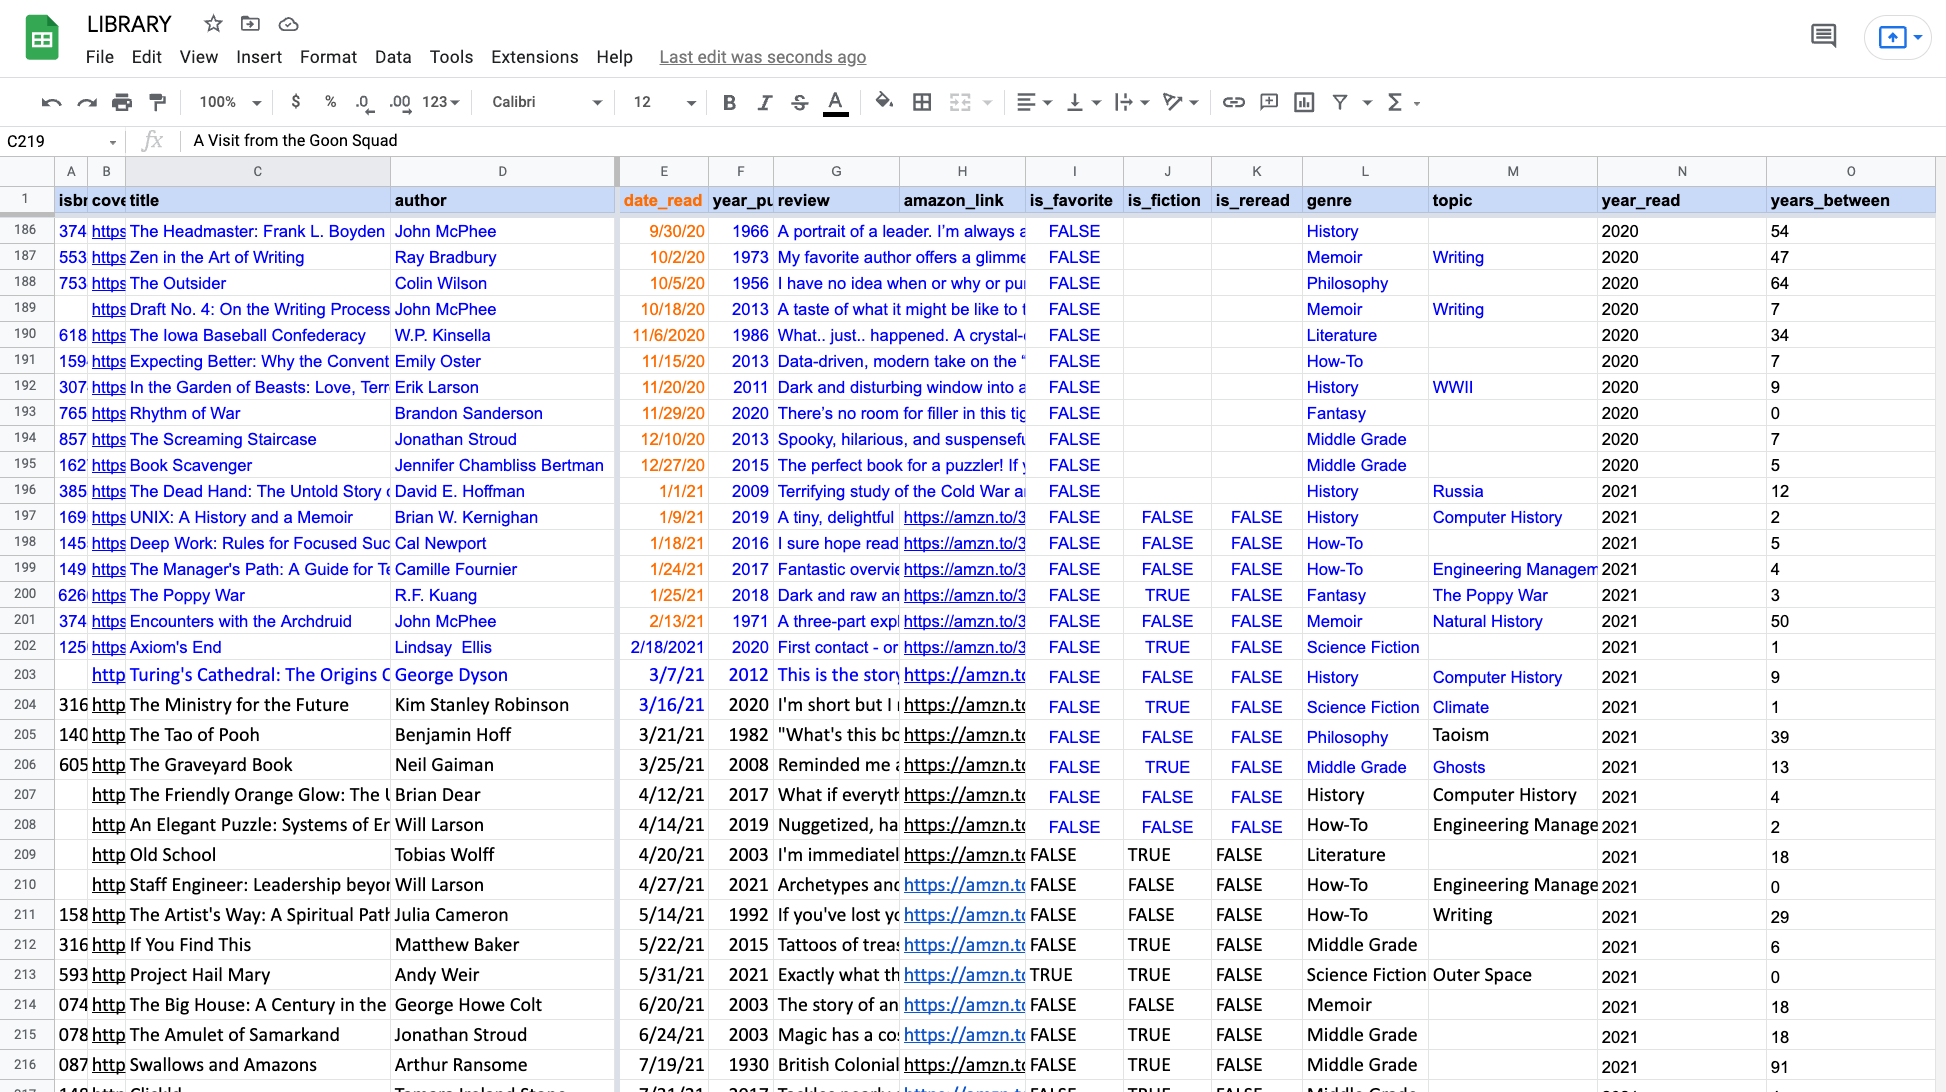Open the Share button dropdown
Viewport: 1946px width, 1092px height.
[1921, 37]
